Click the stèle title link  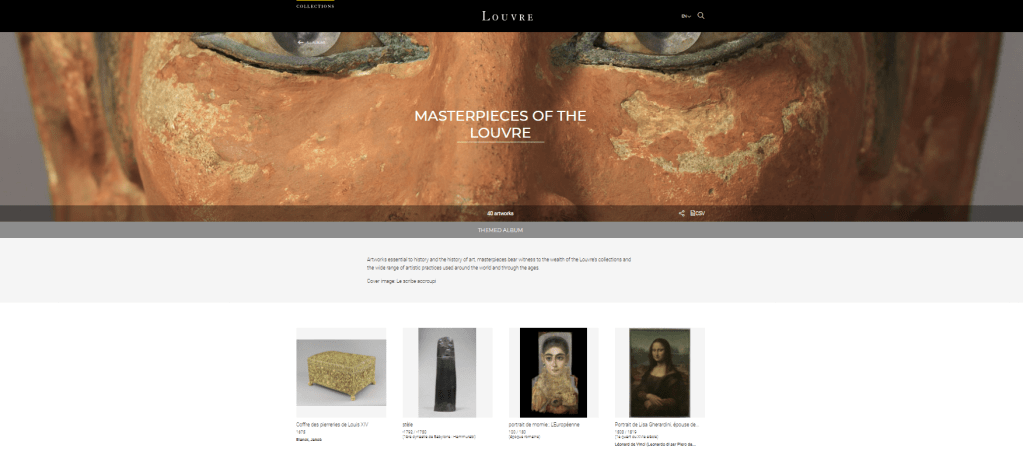click(x=408, y=424)
